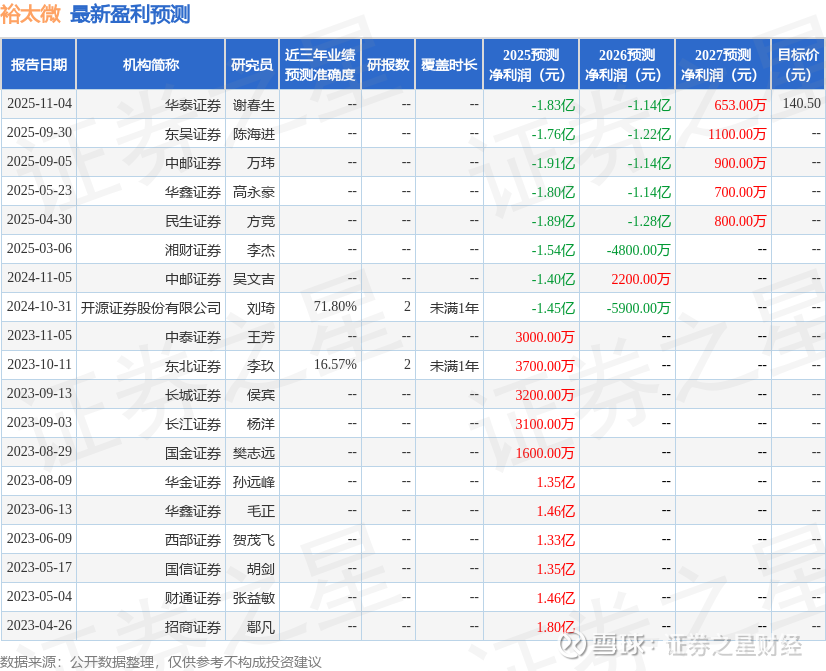Screen dimensions: 826x671
Task: Click the date 2025-11-04
Action: tap(40, 104)
